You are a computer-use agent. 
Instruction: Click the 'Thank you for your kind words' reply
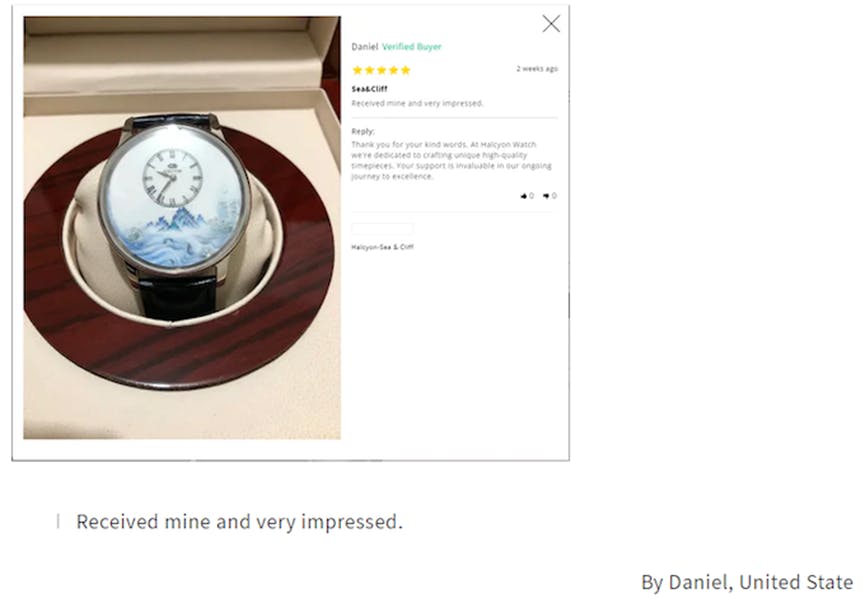[x=451, y=160]
